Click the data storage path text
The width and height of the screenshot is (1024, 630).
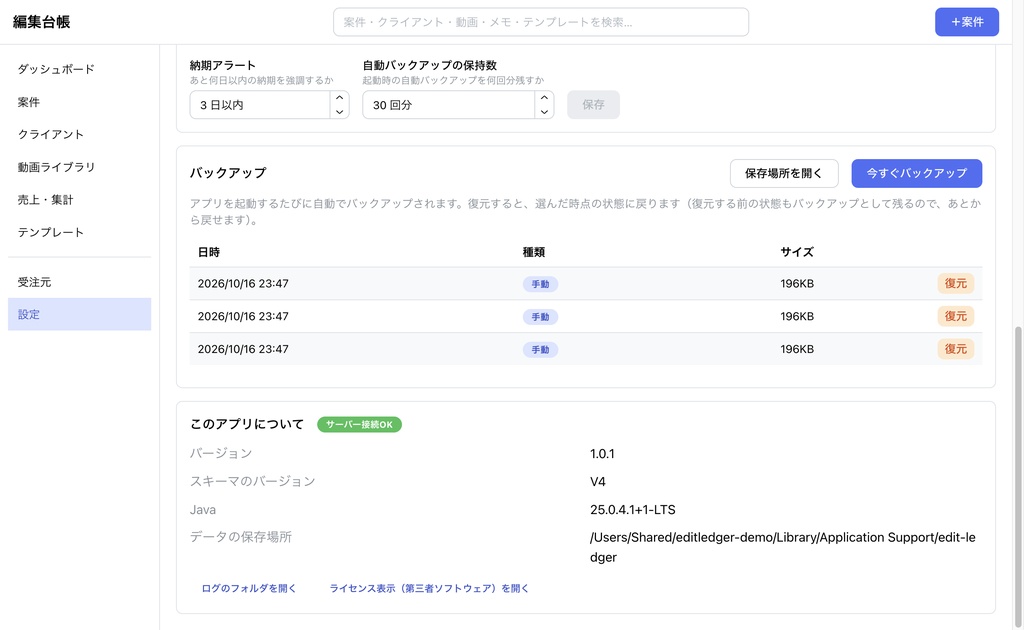782,547
